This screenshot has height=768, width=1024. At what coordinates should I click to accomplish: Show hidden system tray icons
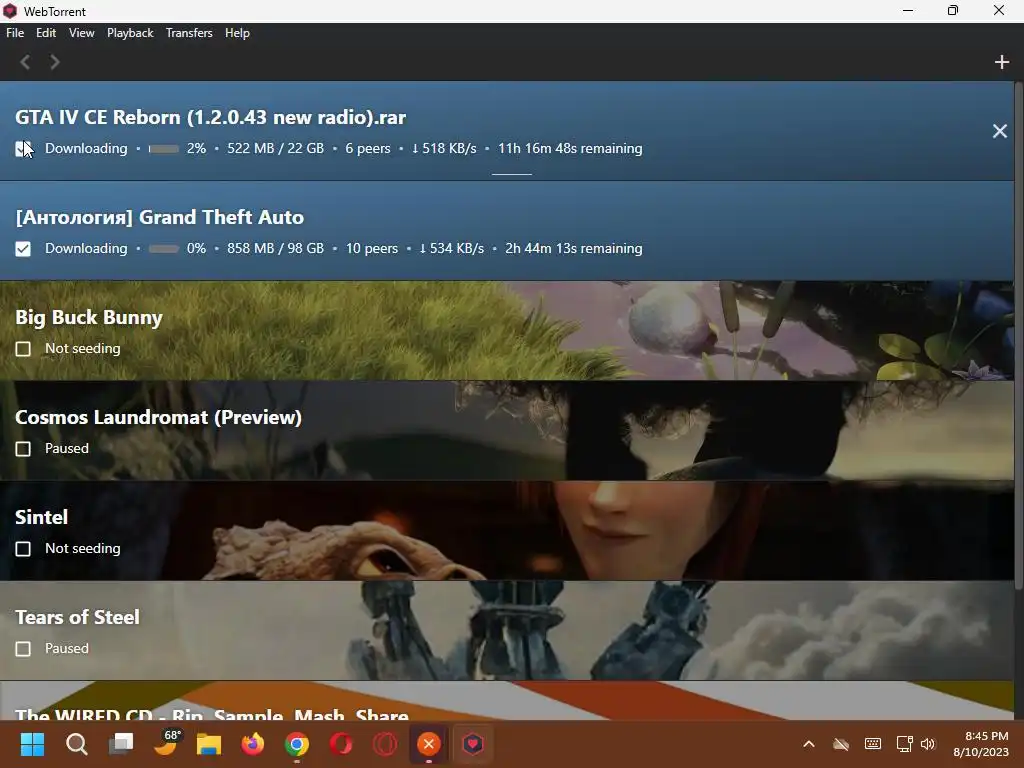808,744
